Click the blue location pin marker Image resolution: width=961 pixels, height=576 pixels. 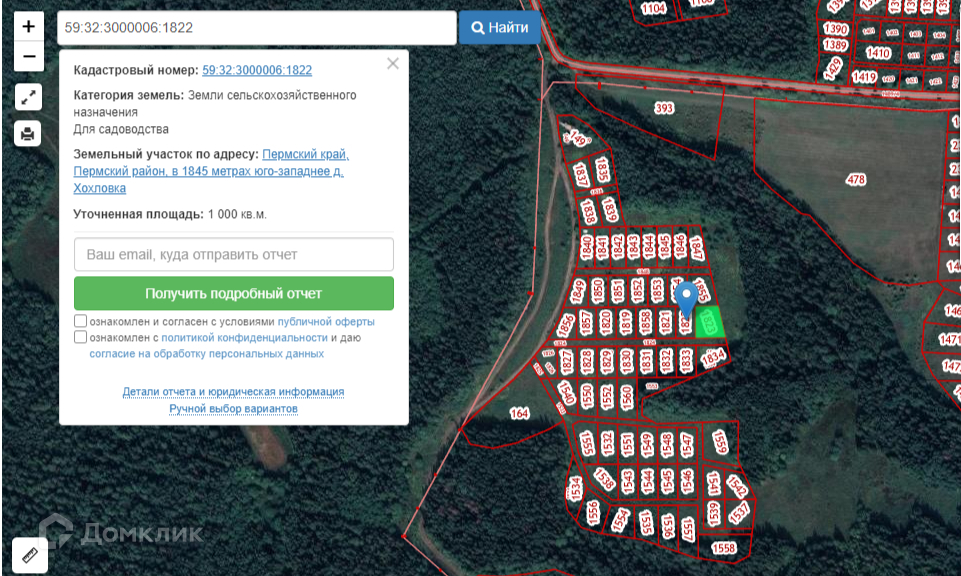686,298
